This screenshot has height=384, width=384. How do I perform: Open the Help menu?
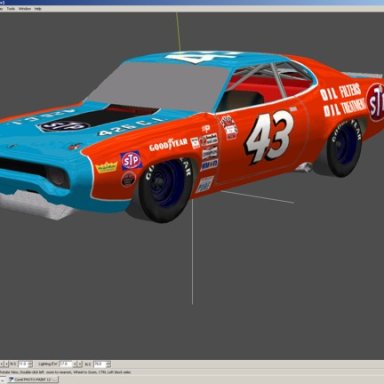(38, 9)
